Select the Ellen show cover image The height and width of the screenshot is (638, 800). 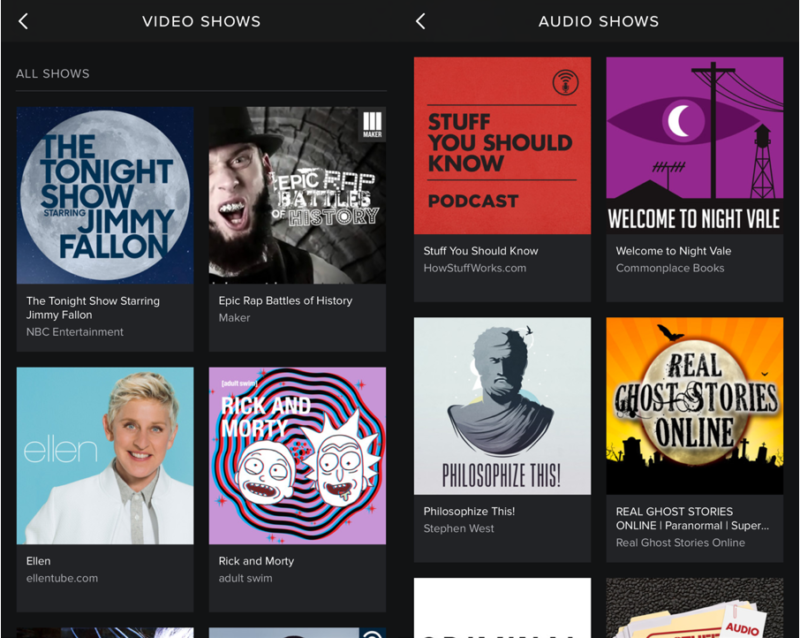click(x=105, y=455)
